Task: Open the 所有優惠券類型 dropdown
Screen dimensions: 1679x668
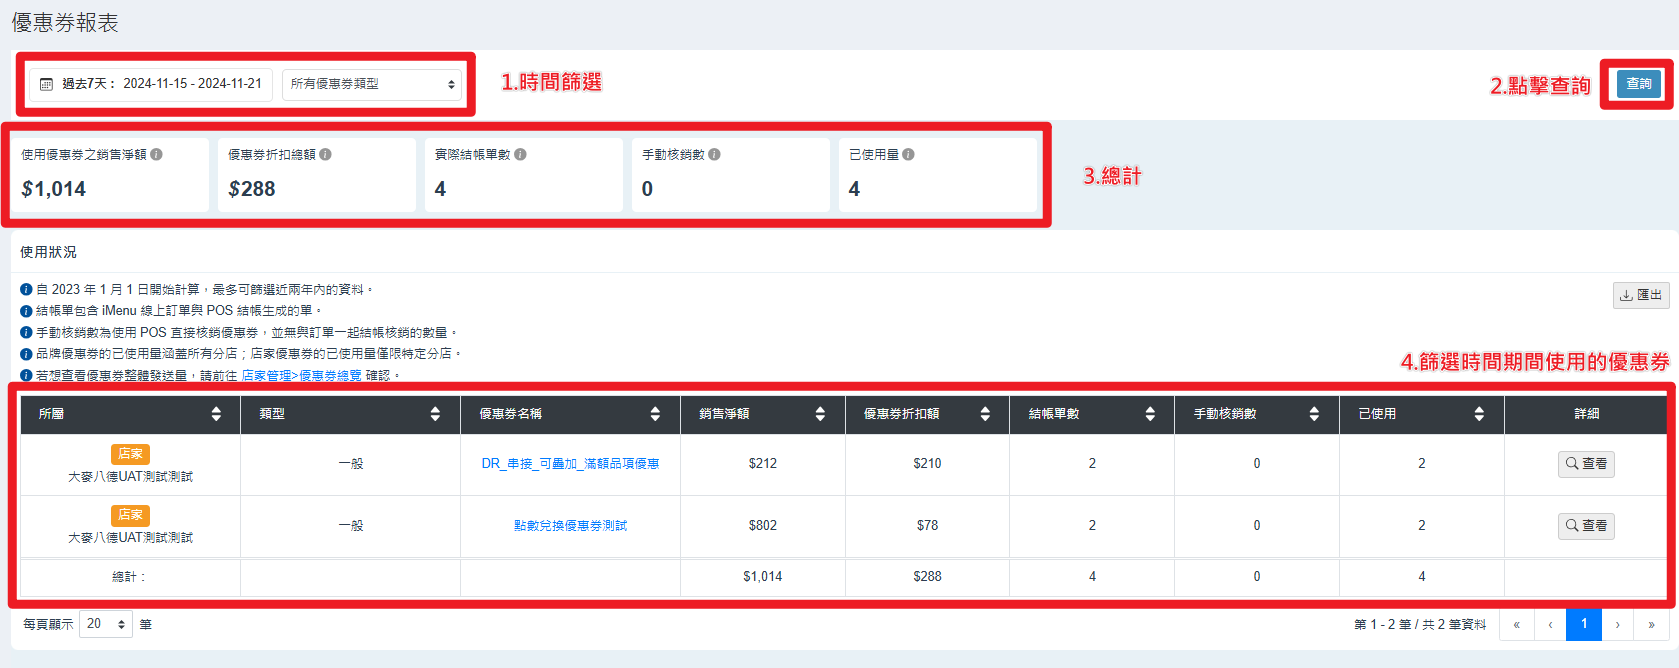Action: tap(372, 84)
